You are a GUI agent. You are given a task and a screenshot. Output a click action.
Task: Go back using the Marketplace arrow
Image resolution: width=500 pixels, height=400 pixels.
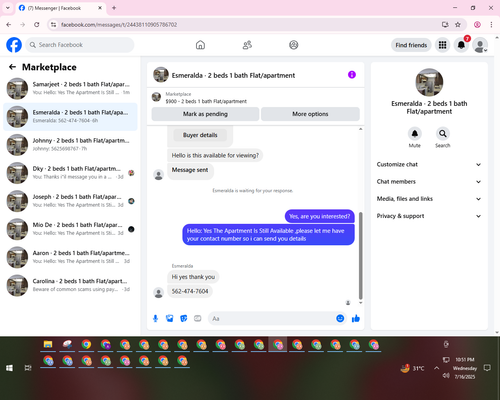(x=12, y=67)
